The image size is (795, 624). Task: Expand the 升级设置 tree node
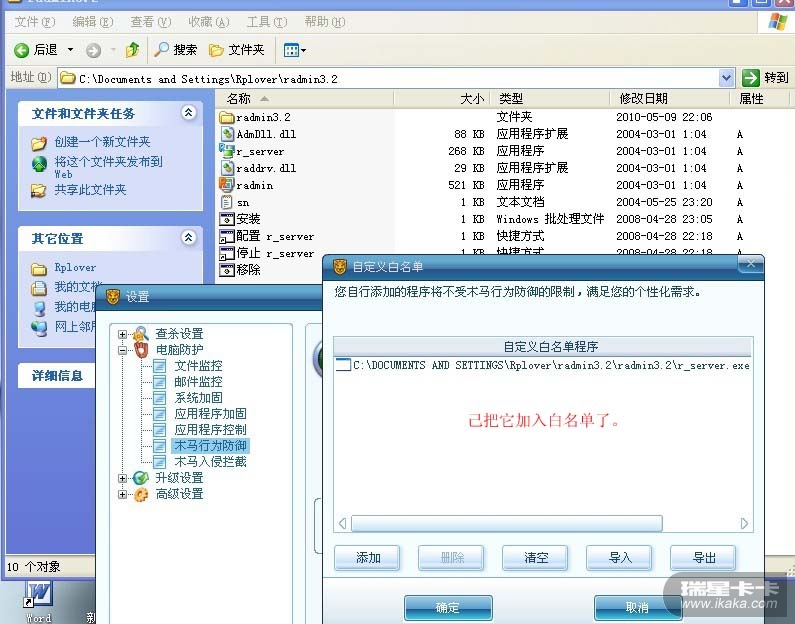coord(122,478)
